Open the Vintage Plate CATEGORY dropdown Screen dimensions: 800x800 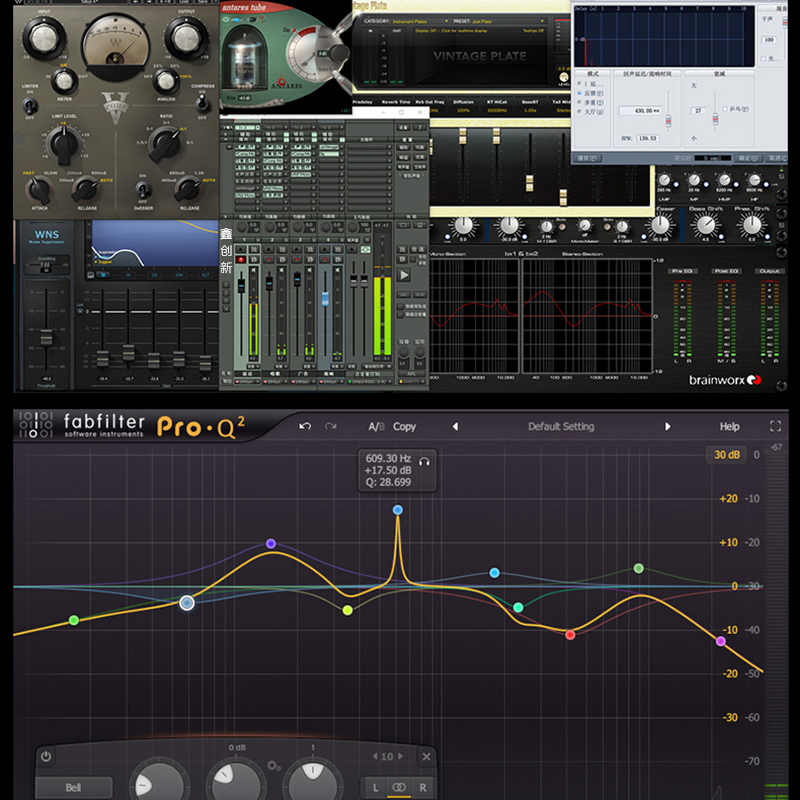(420, 21)
